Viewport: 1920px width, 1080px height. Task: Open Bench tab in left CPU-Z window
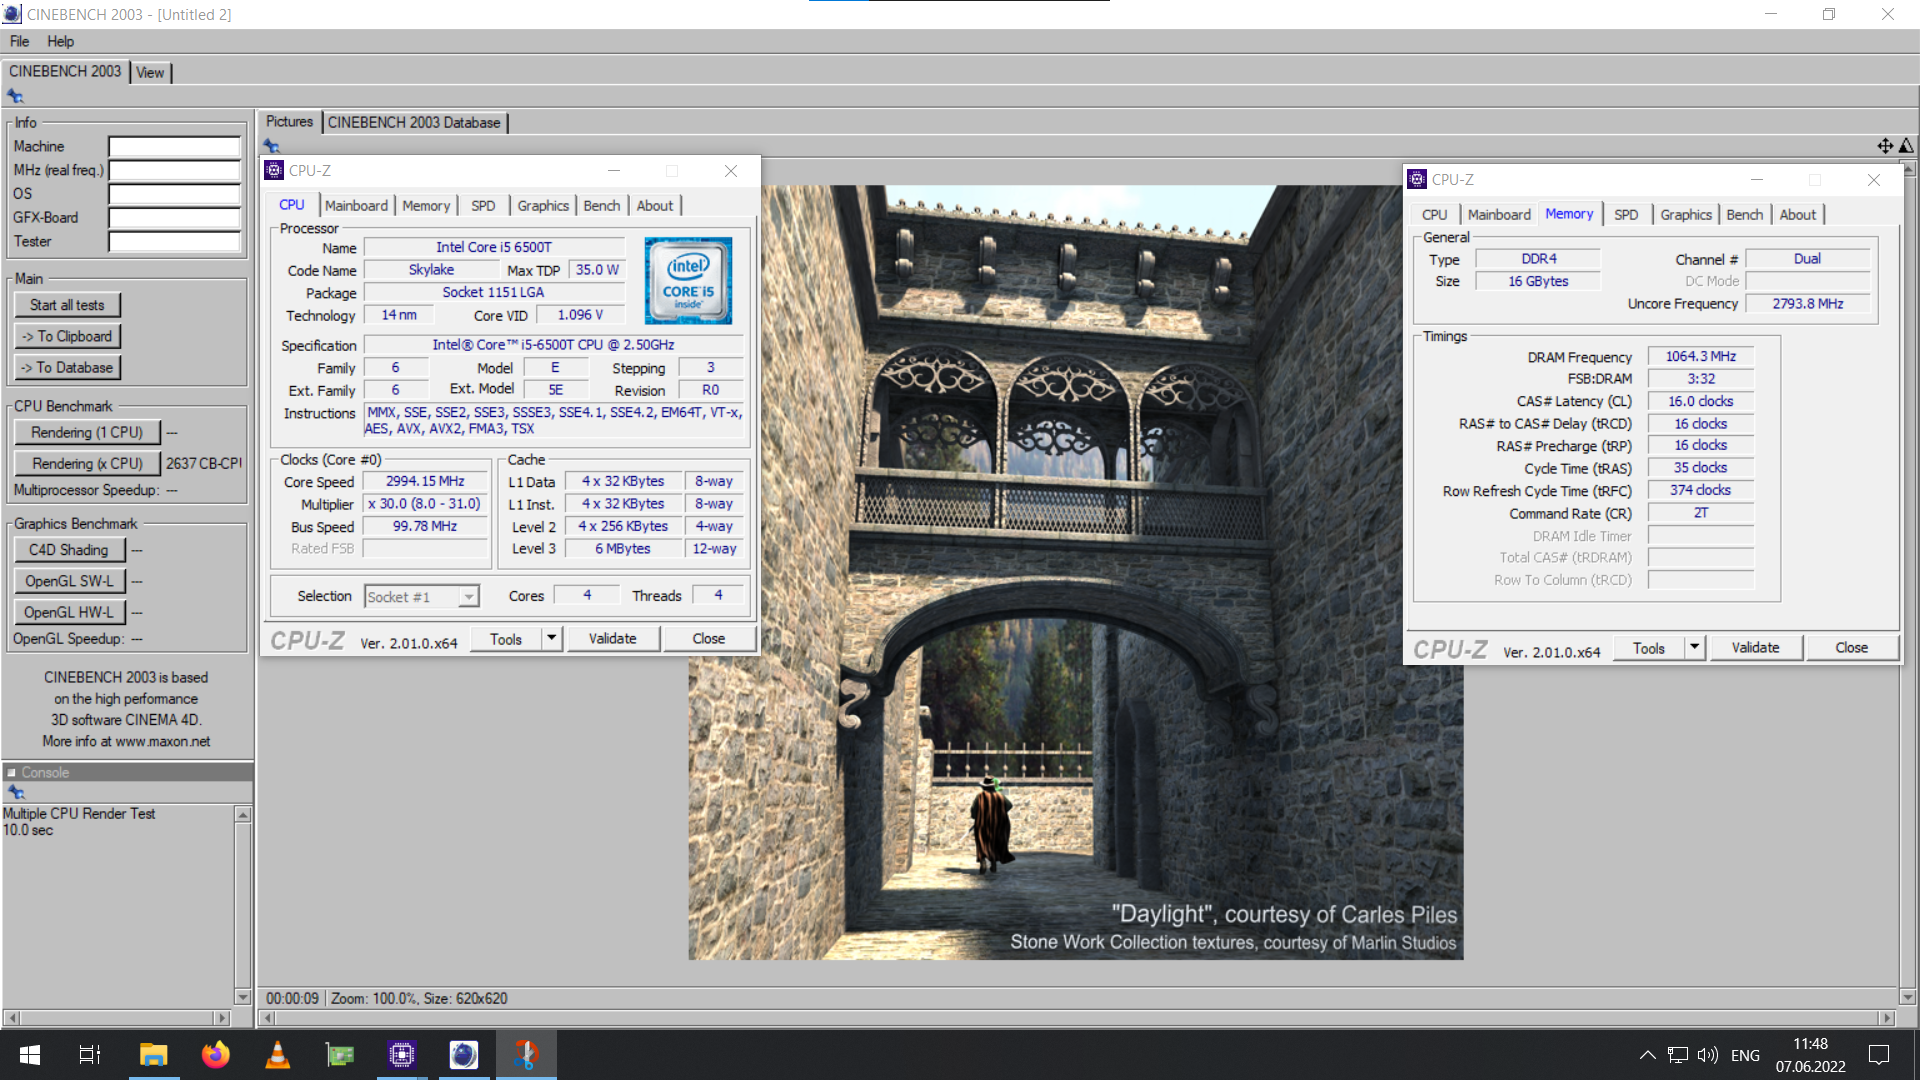pyautogui.click(x=601, y=206)
